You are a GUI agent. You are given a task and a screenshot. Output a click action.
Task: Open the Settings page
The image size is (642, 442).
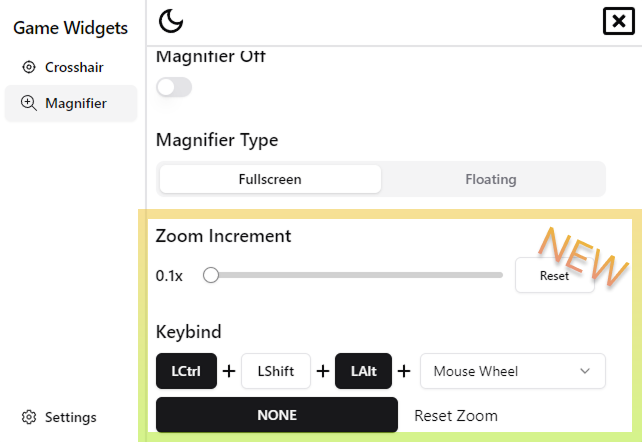tap(70, 417)
